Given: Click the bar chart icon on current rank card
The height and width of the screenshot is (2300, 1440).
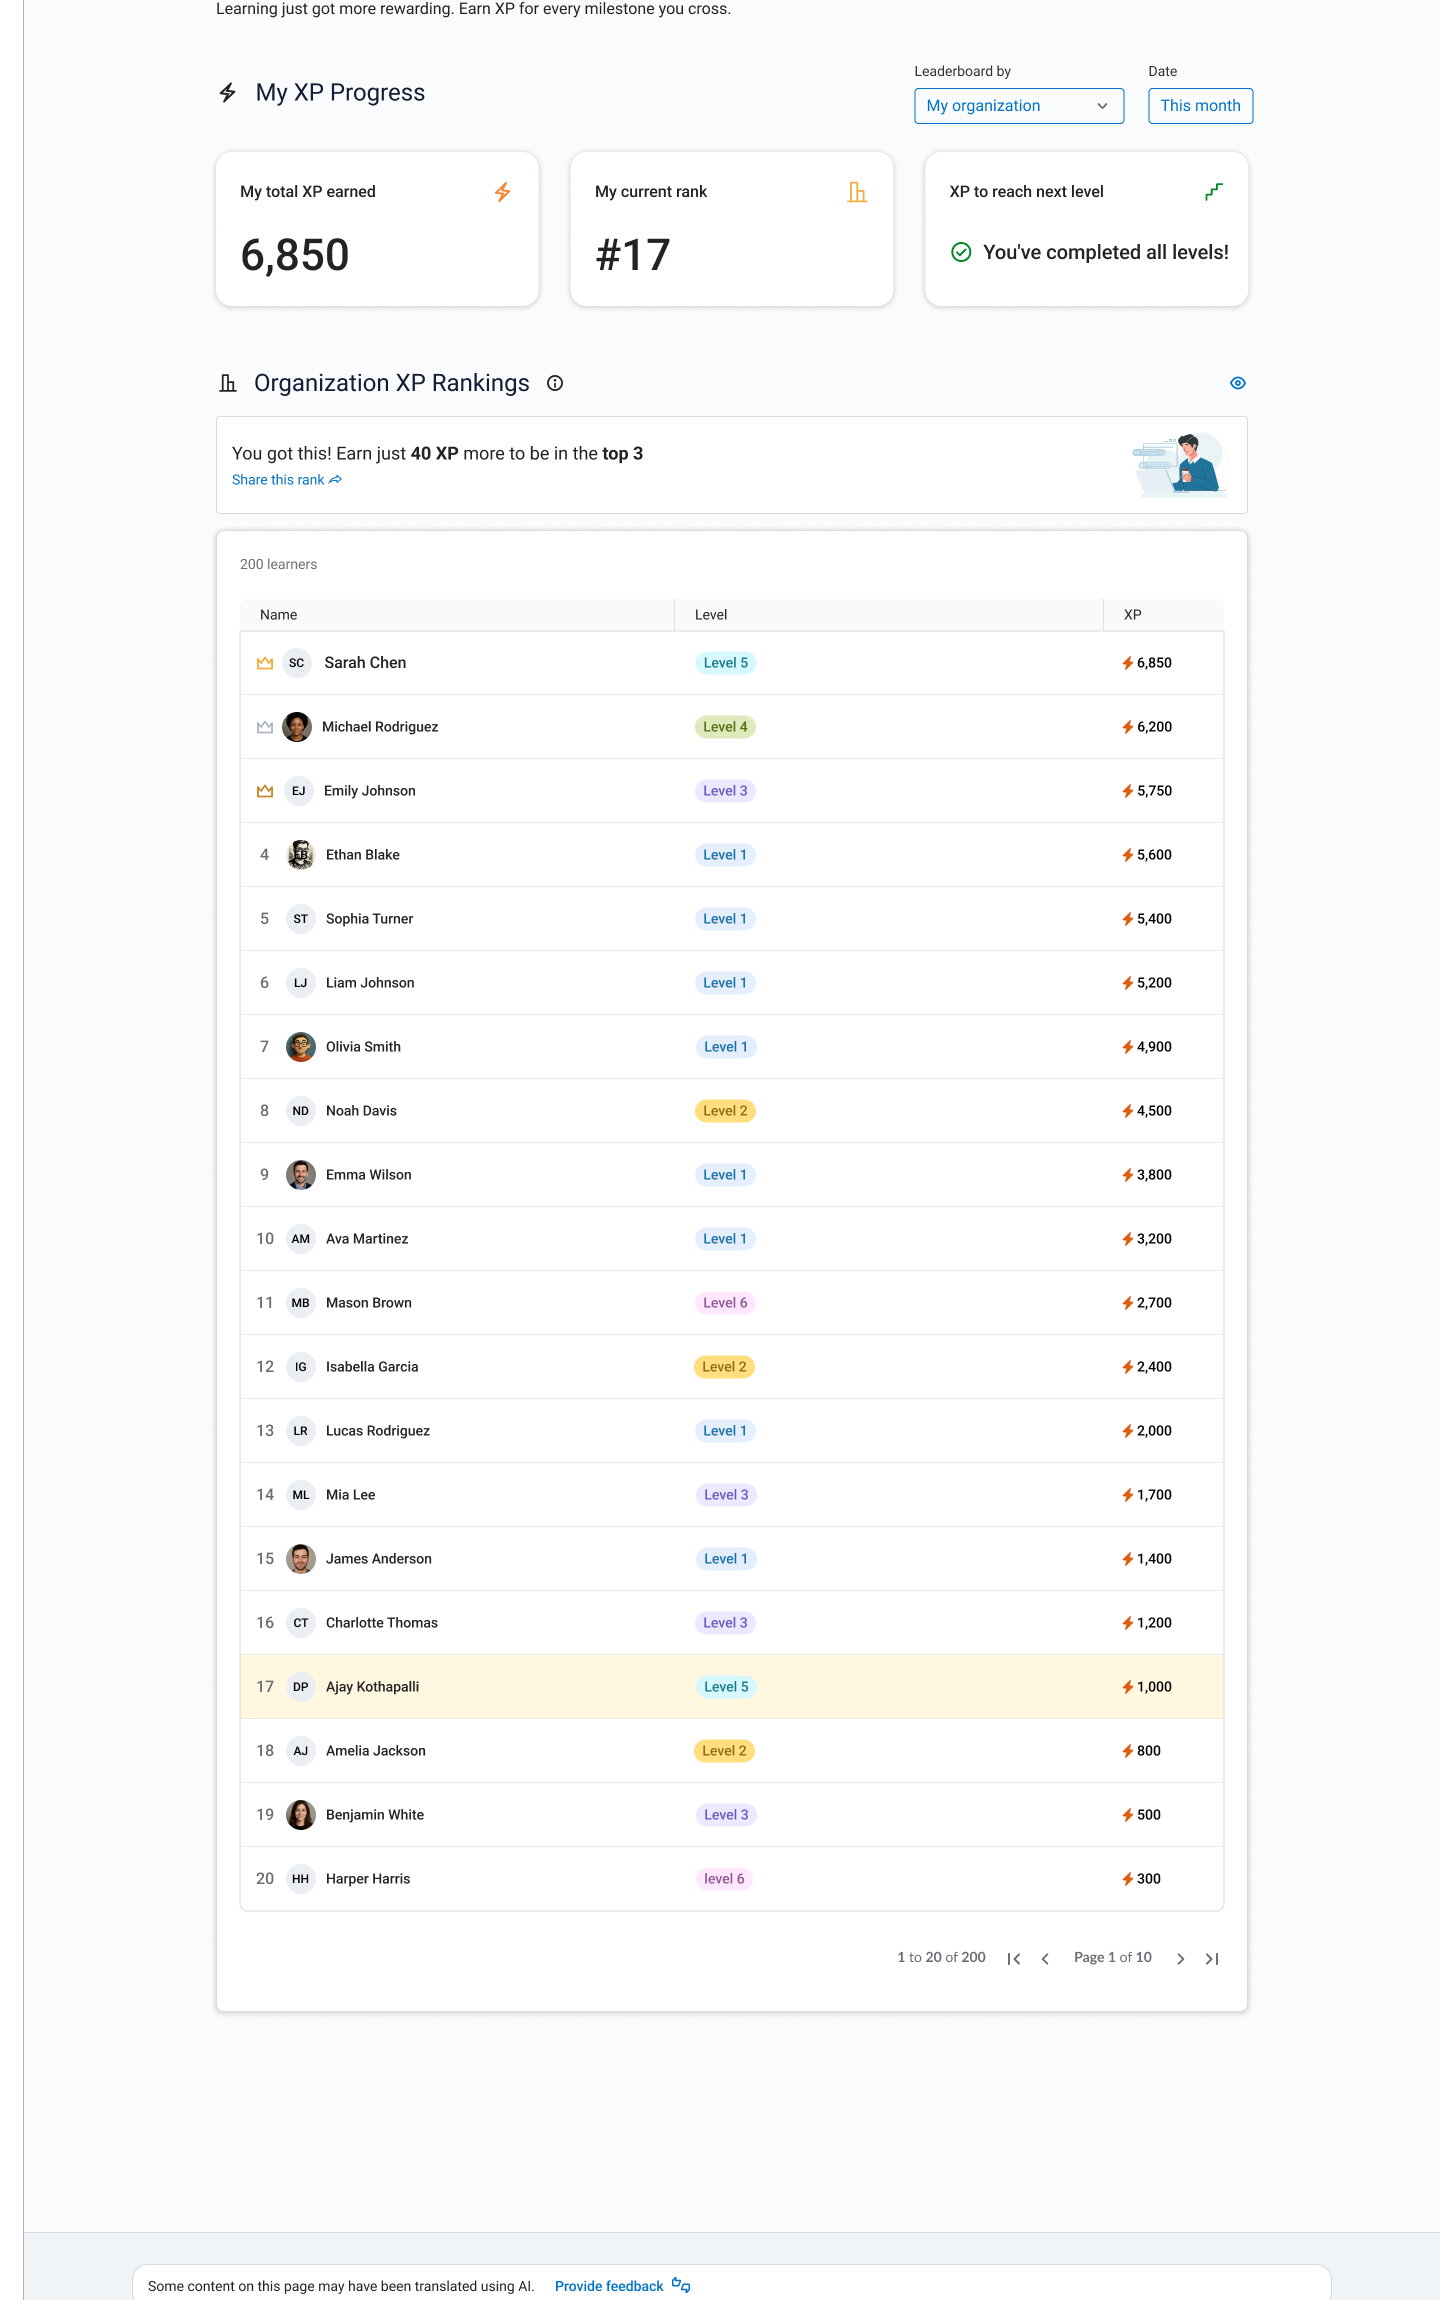Looking at the screenshot, I should click(857, 192).
